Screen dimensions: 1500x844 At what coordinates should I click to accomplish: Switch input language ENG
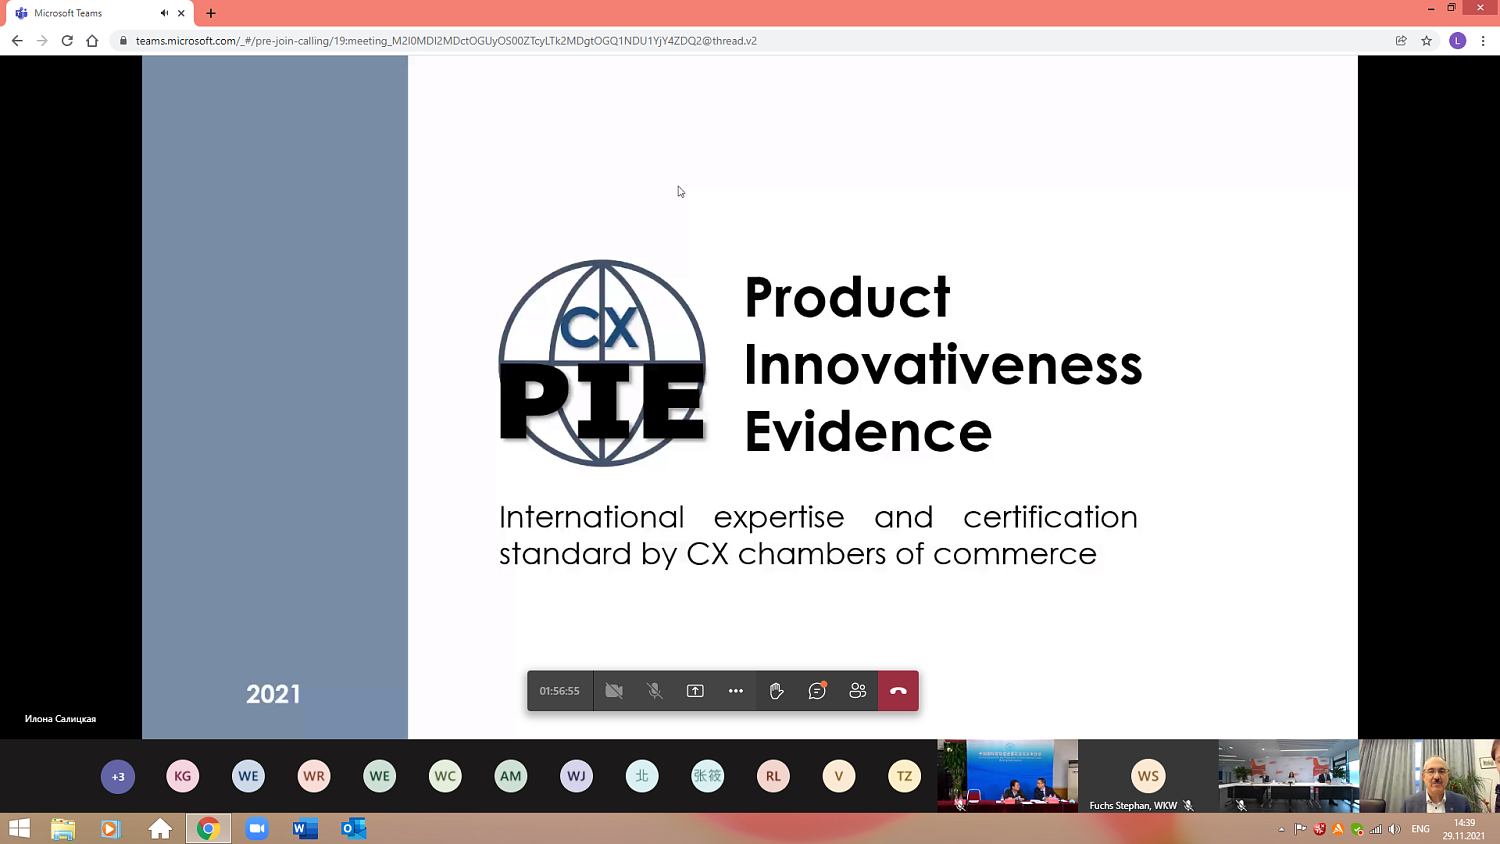[x=1420, y=829]
